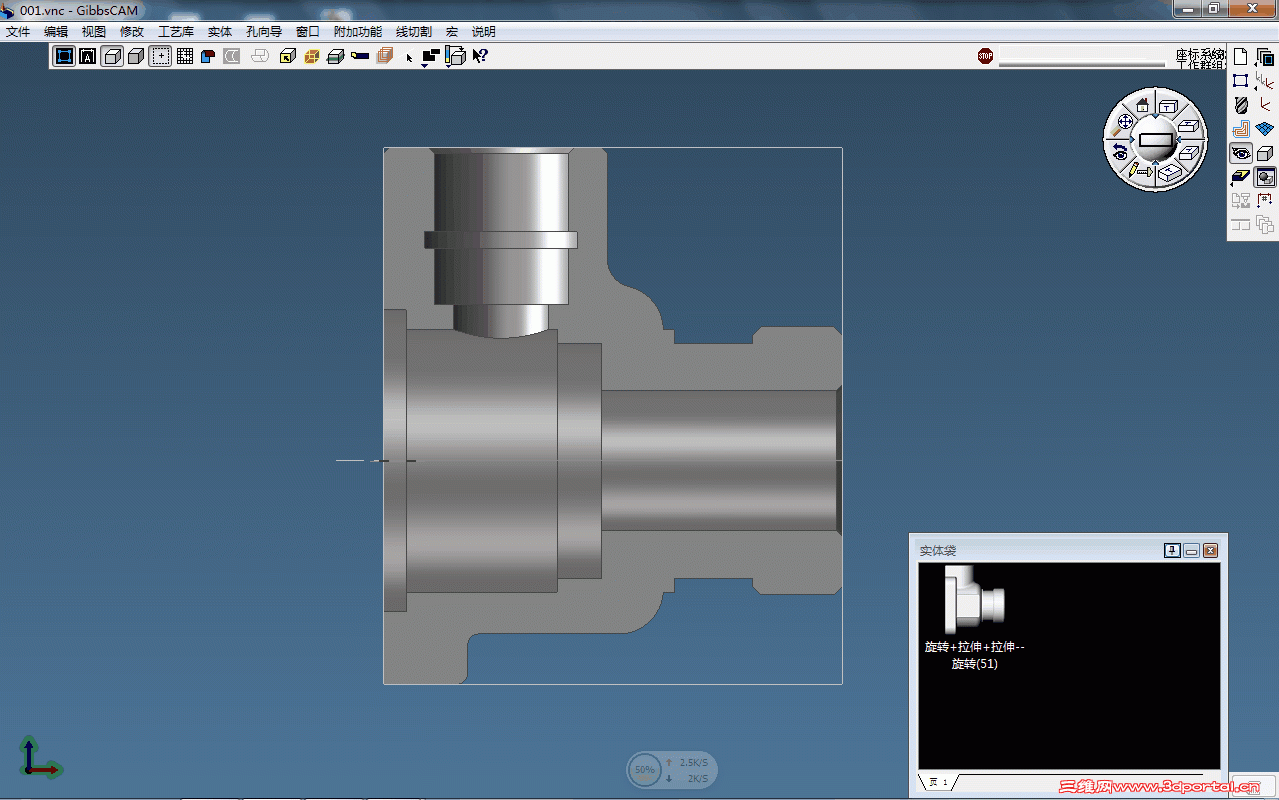Click the stacked orange sheets icon
1279x800 pixels.
point(384,56)
